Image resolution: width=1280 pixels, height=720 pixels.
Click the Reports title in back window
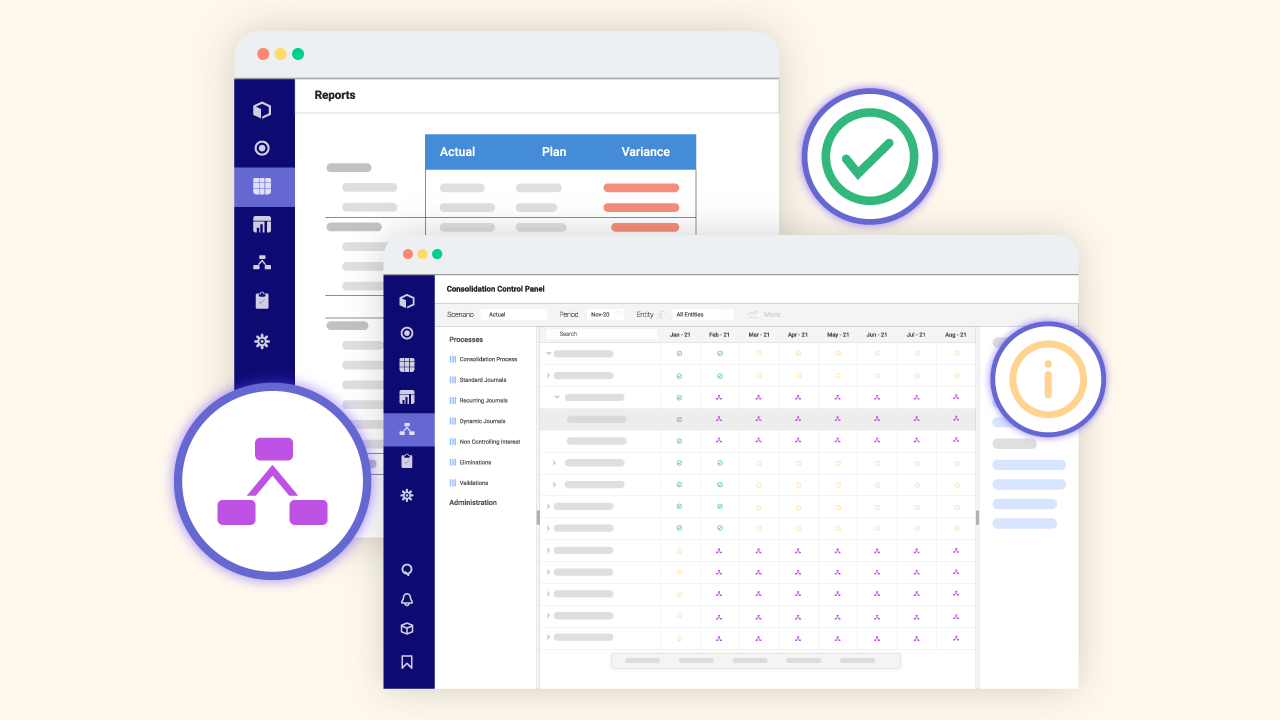(335, 95)
